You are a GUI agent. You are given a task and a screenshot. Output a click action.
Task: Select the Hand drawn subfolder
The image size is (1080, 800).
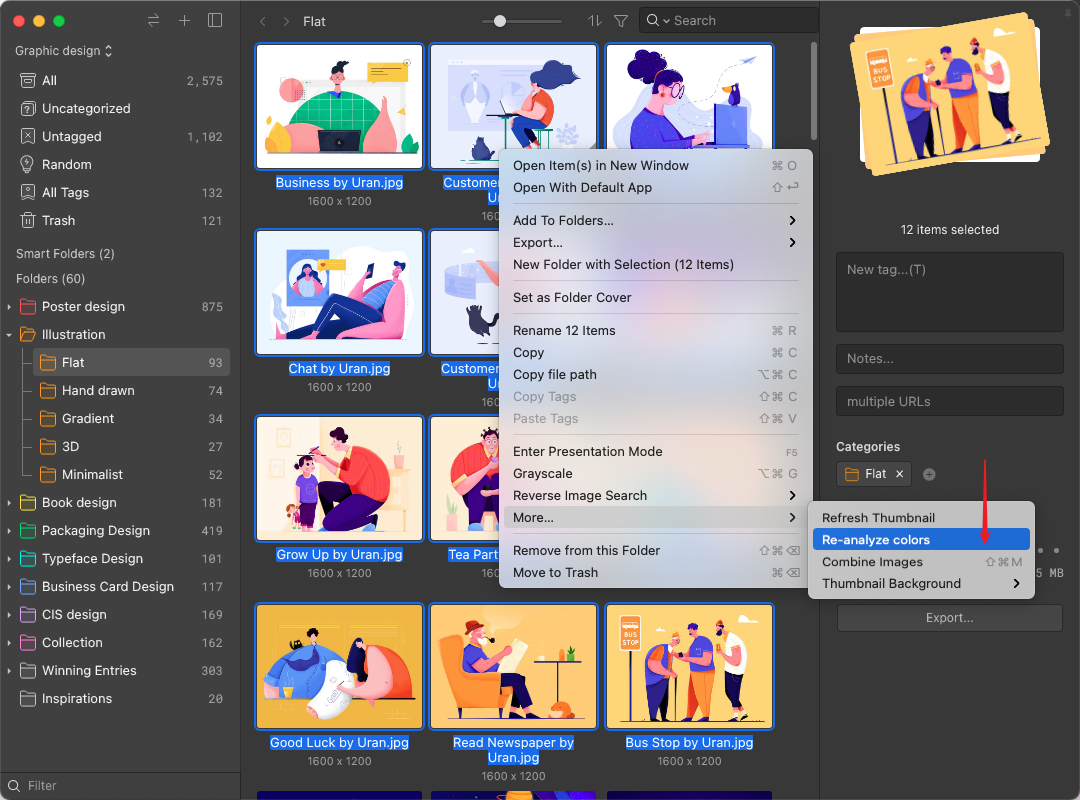pos(131,391)
